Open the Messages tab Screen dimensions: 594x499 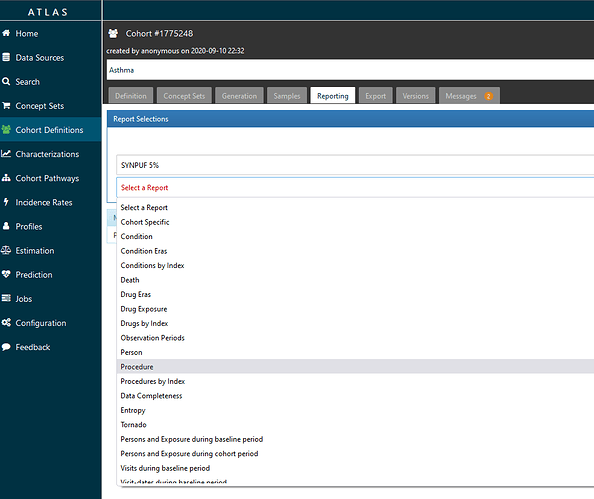(x=469, y=95)
